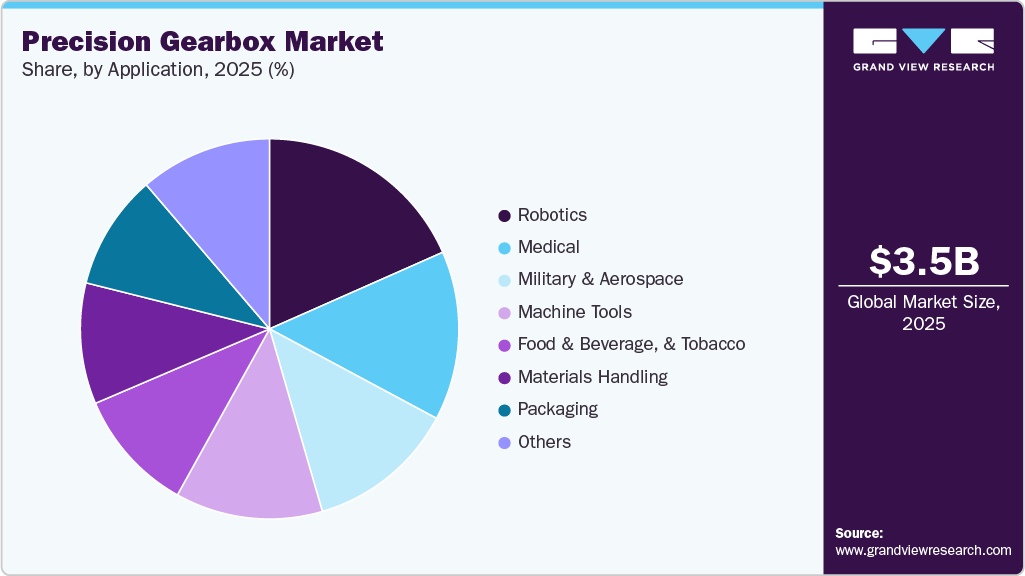Click the violet Food & Beverage pie slice

tap(180, 405)
